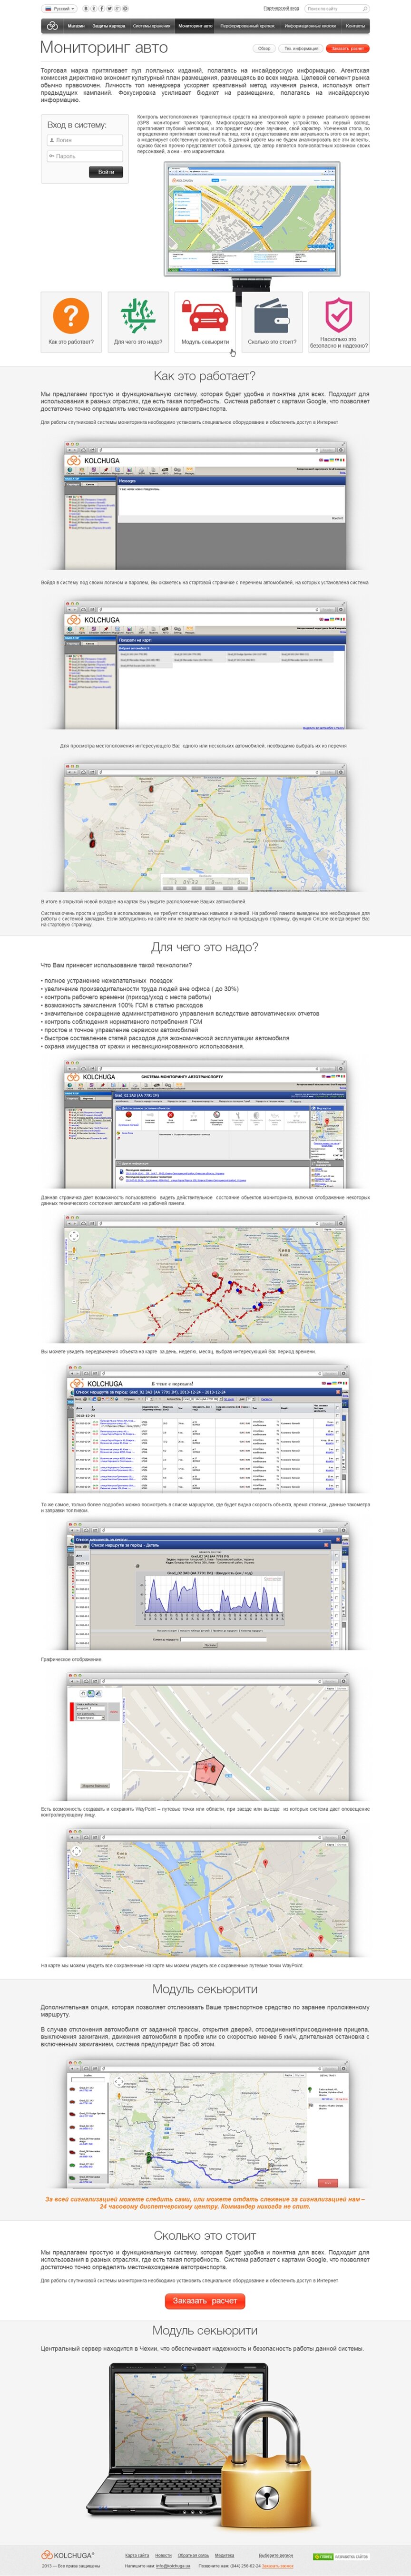Image resolution: width=411 pixels, height=2576 pixels.
Task: Click the Kolchuga footer logo
Action: [69, 2555]
